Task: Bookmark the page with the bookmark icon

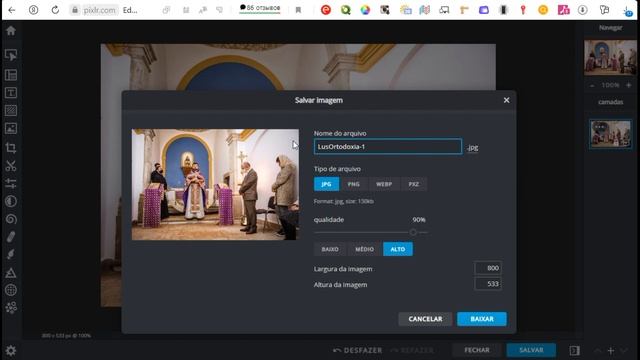Action: pos(298,10)
